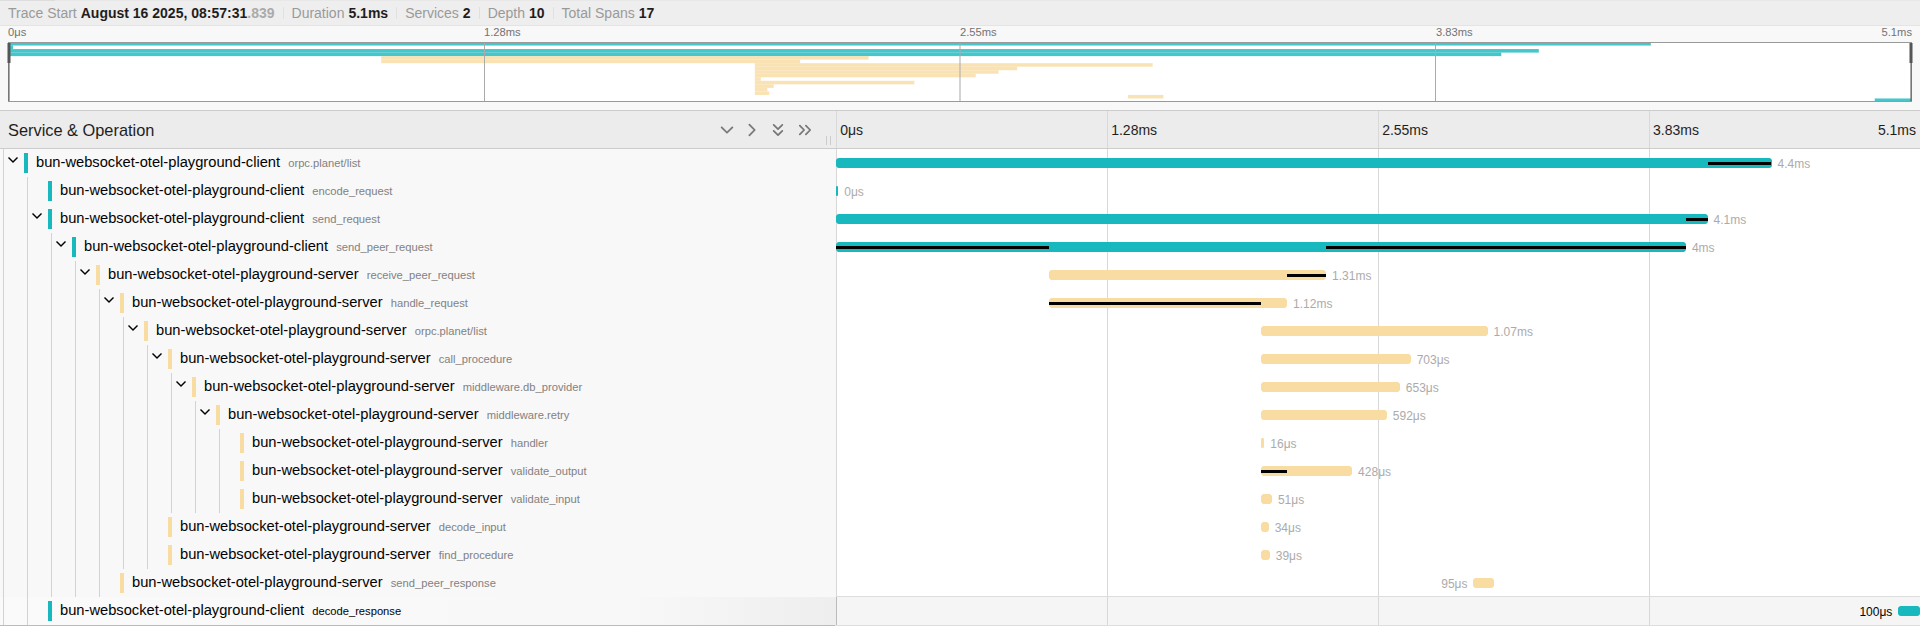Screen dimensions: 1920x628
Task: Collapse the middleware.retry span
Action: [x=205, y=413]
